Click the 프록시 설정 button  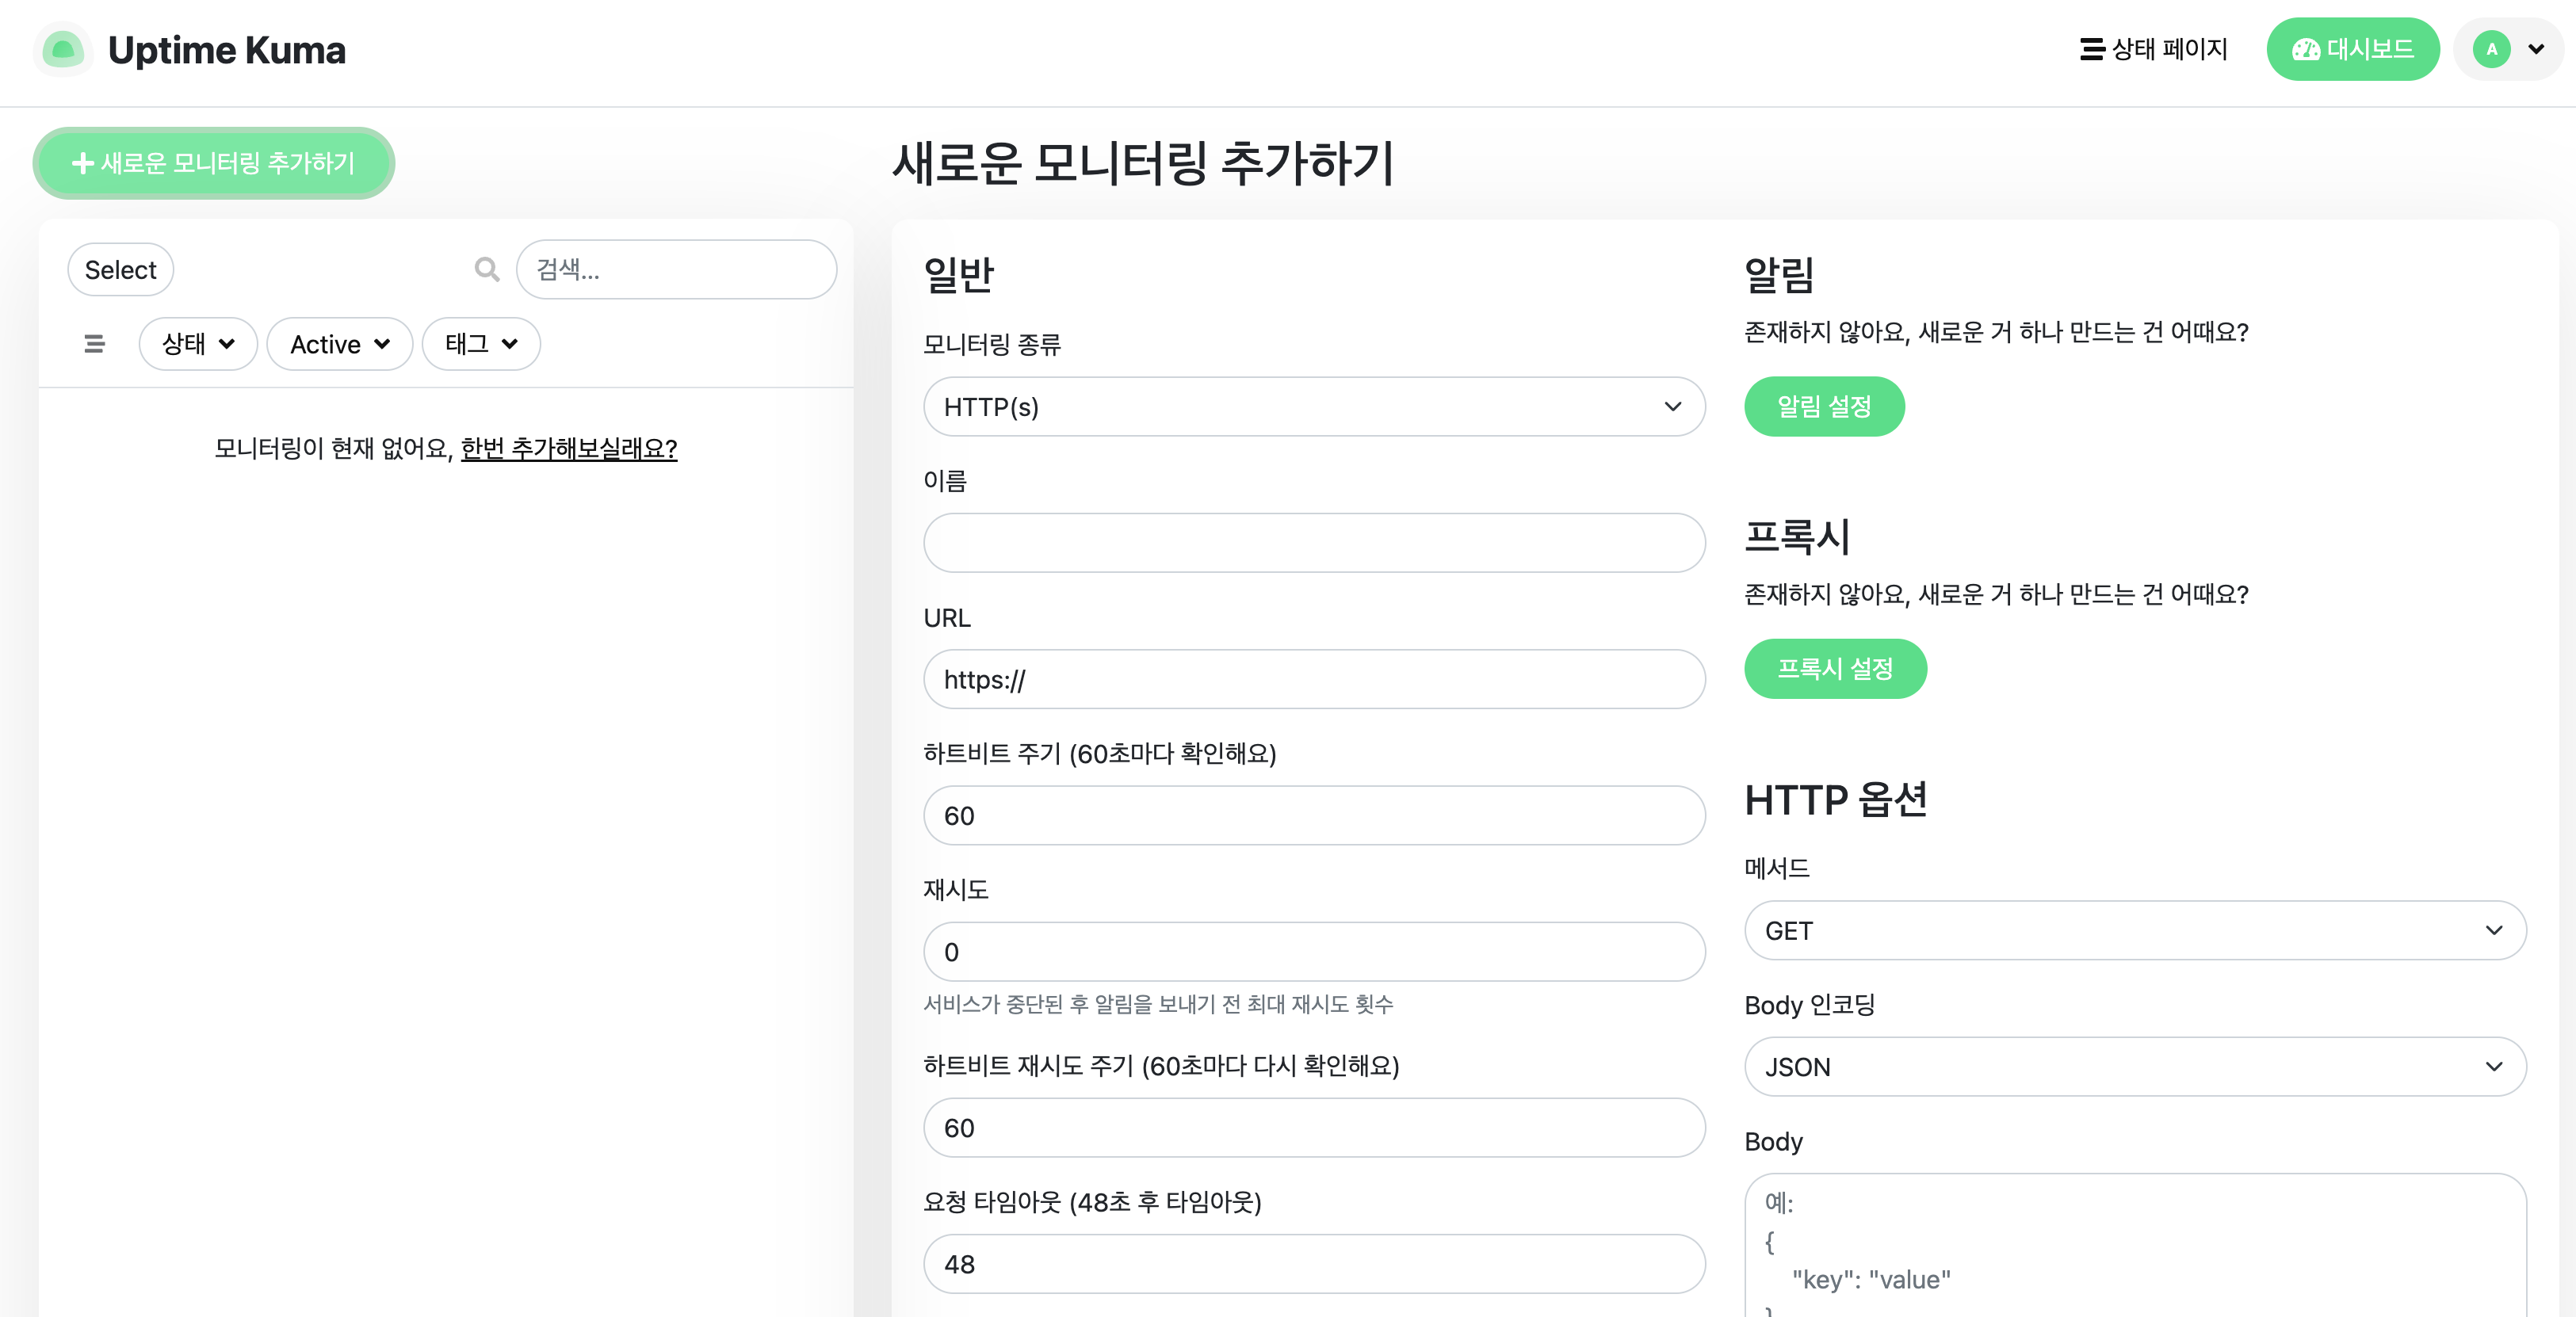[1834, 669]
